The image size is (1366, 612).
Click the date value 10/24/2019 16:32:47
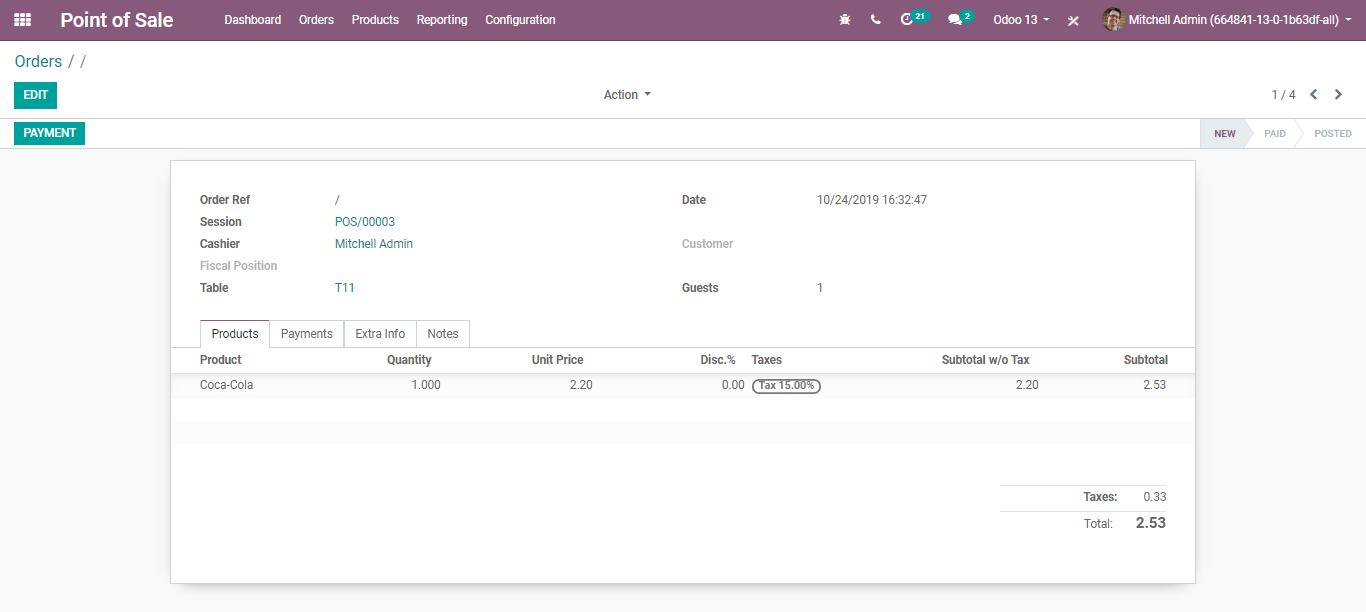(x=872, y=200)
